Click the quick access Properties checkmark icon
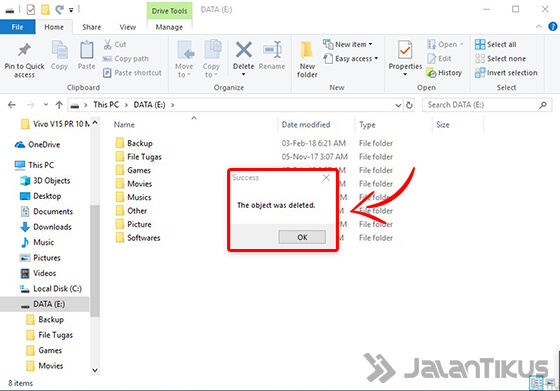560x391 pixels. pyautogui.click(x=31, y=10)
